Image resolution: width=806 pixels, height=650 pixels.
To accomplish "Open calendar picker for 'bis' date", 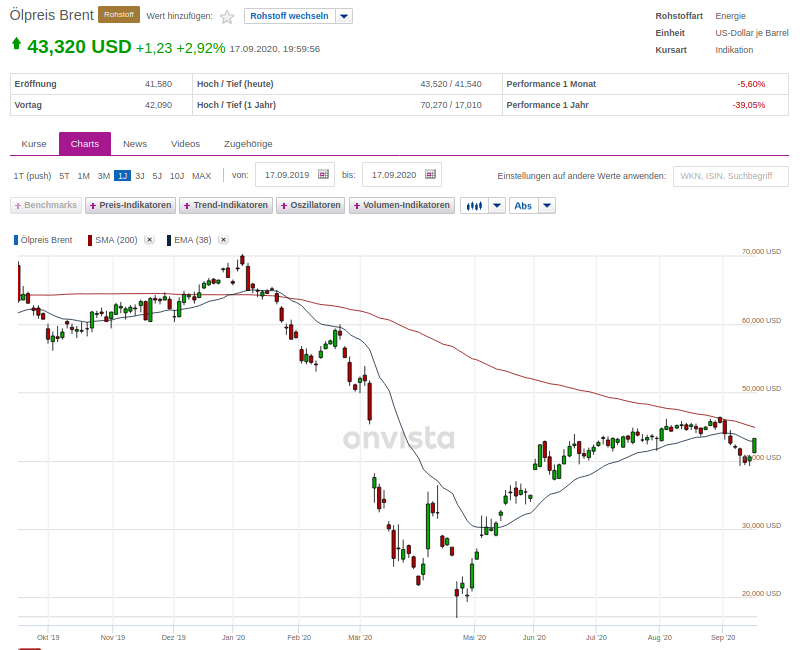I will click(x=430, y=175).
